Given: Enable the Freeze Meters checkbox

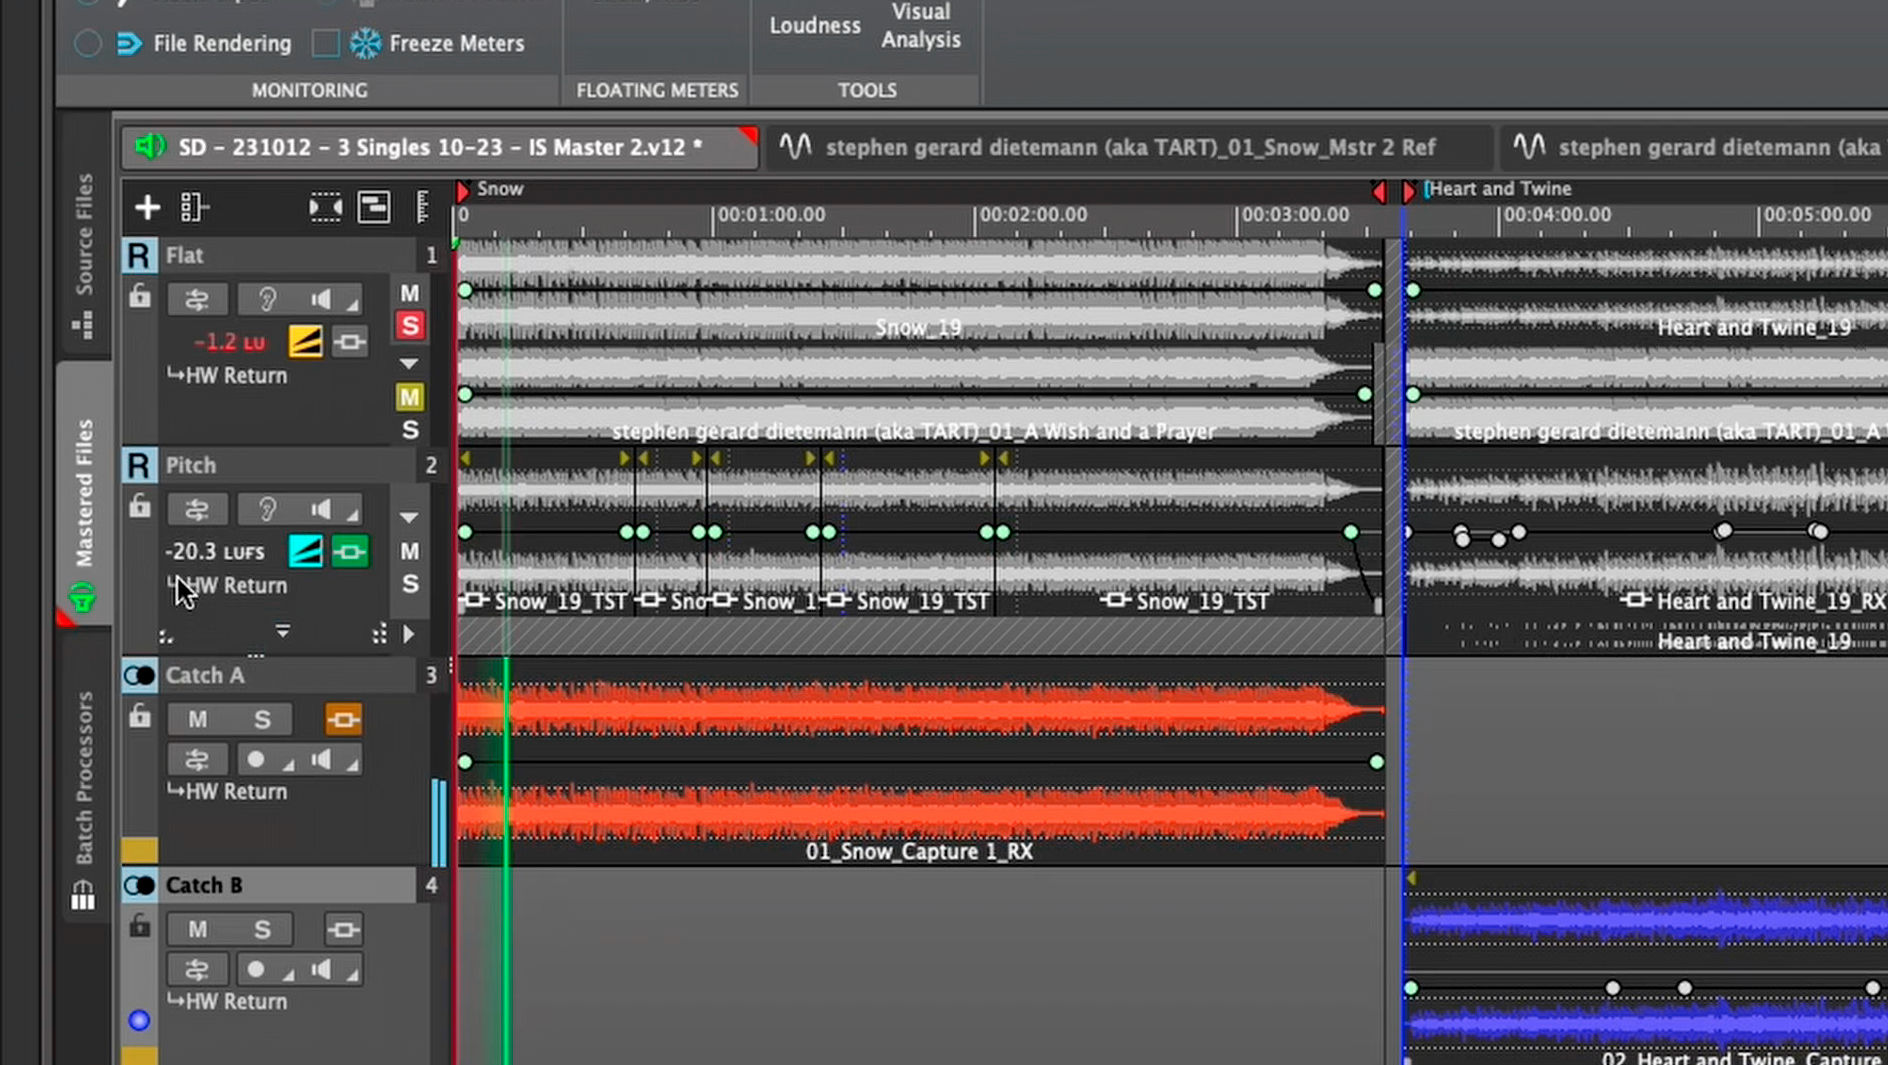Looking at the screenshot, I should click(325, 43).
